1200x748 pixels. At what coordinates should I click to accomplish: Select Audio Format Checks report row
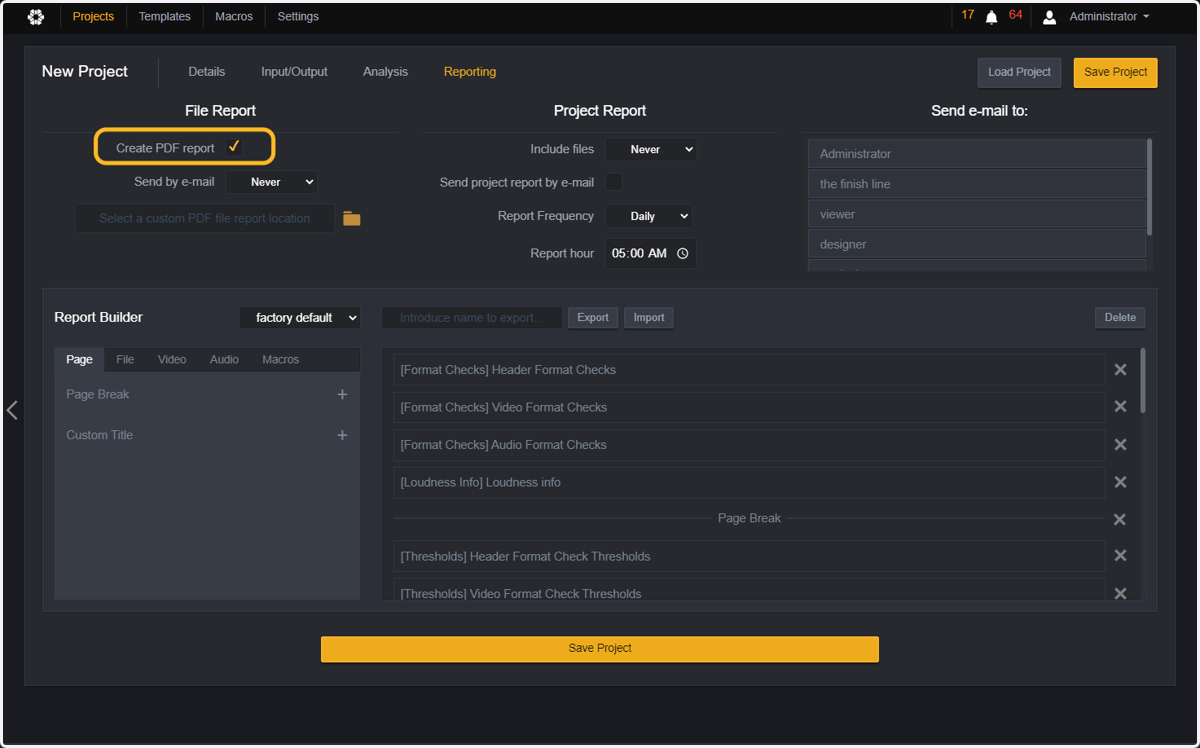749,445
